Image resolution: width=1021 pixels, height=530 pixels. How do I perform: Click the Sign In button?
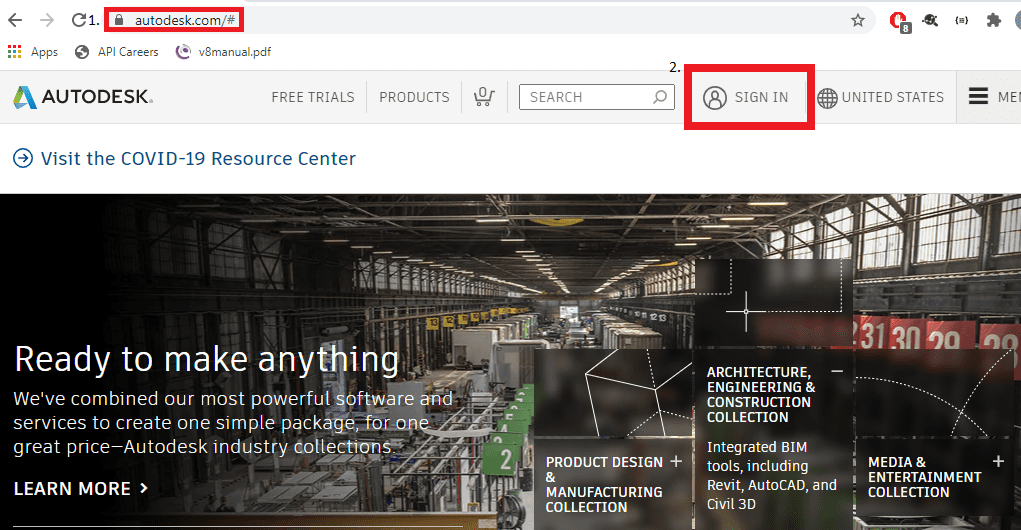click(x=747, y=97)
